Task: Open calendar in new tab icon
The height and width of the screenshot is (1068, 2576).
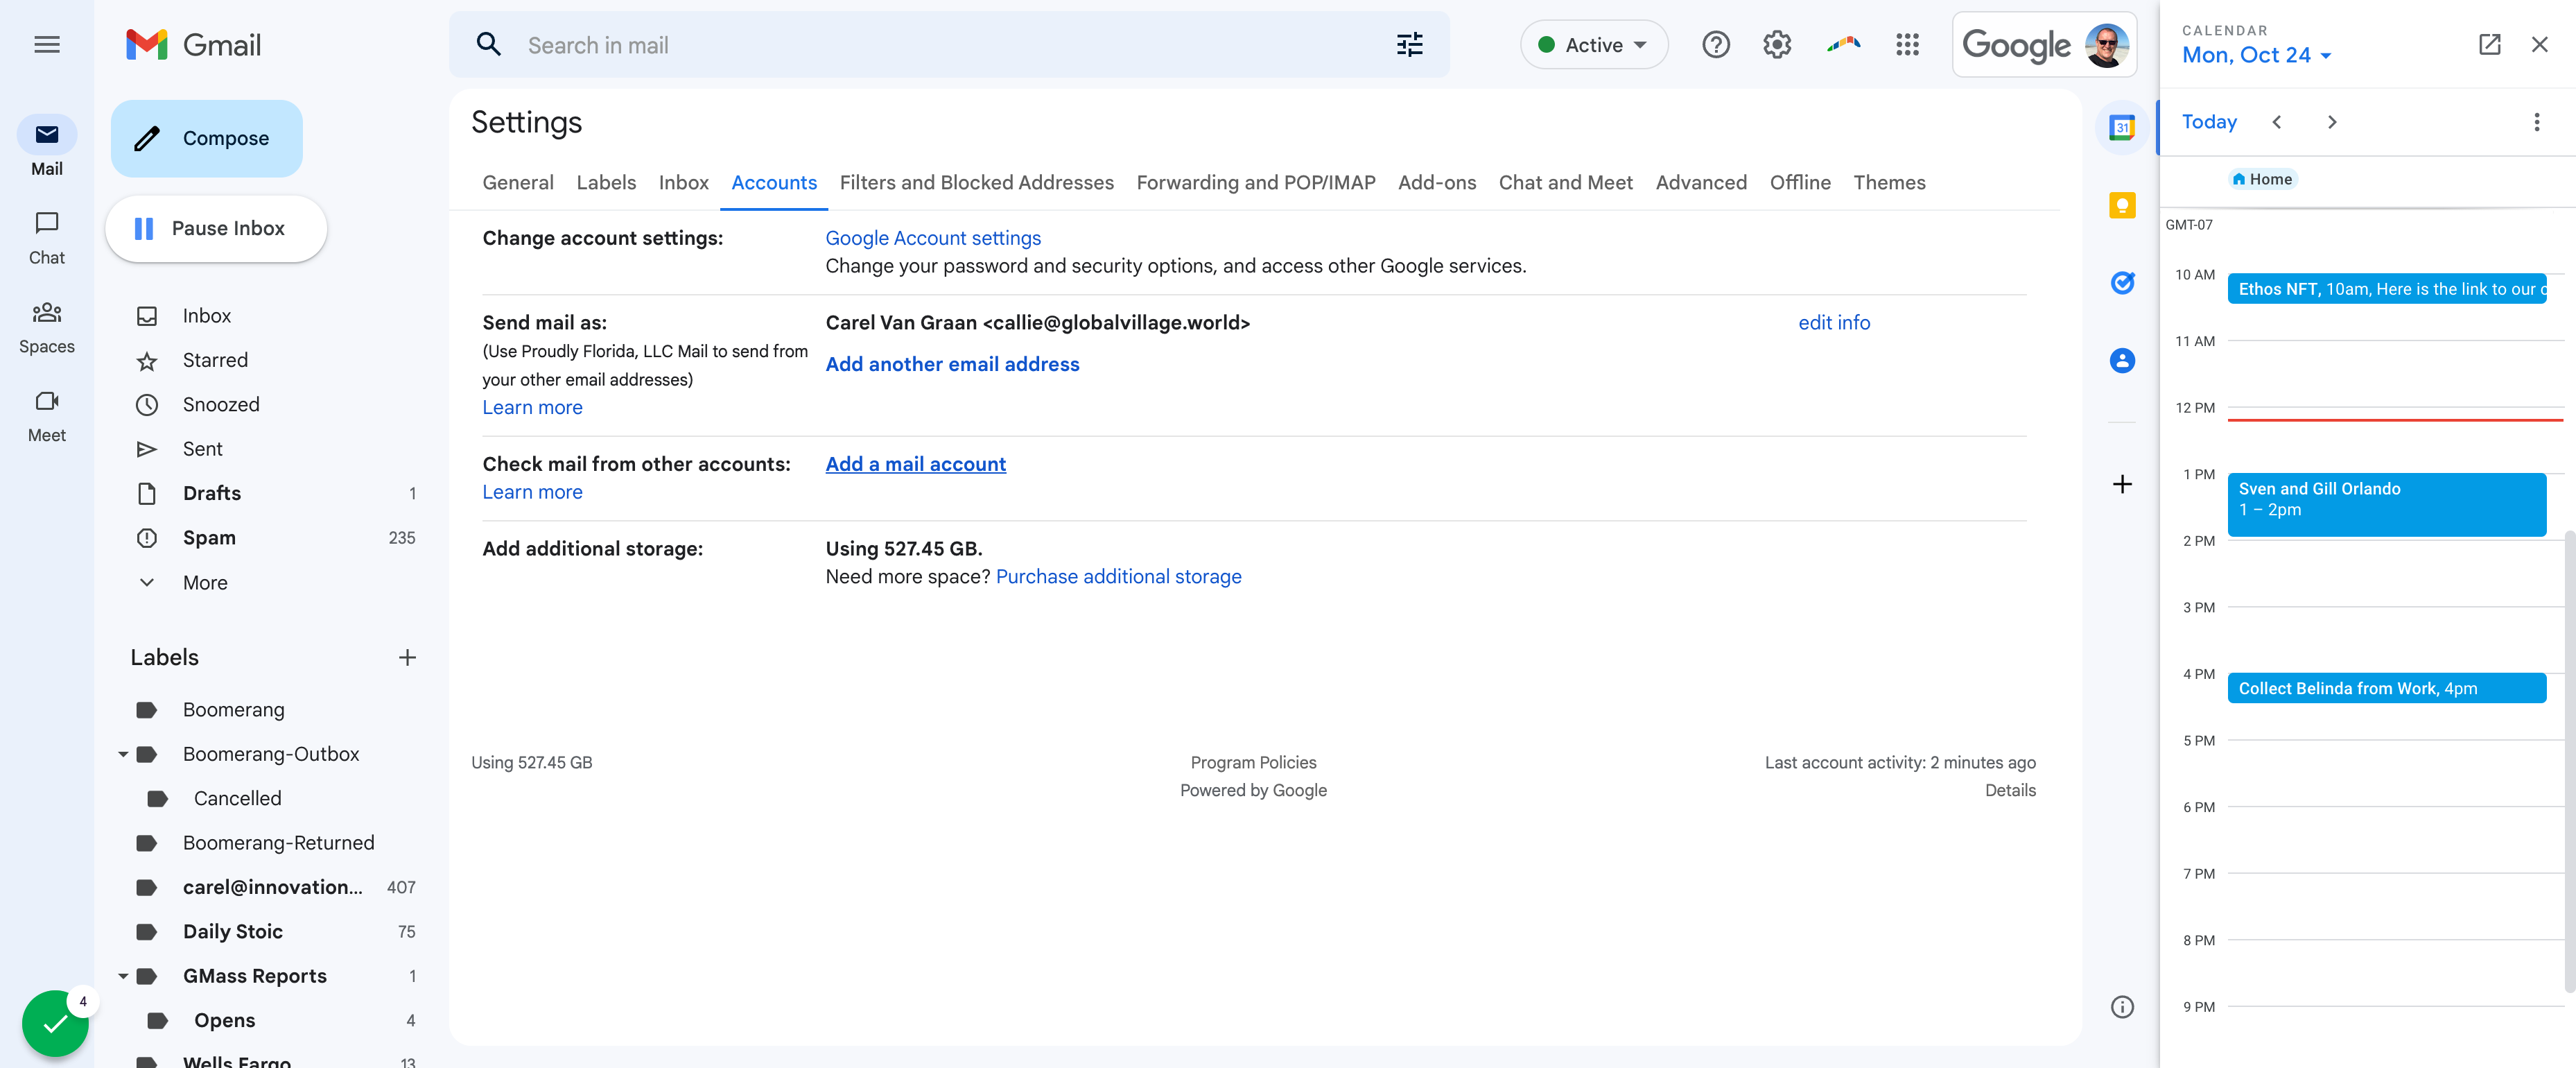Action: (x=2489, y=45)
